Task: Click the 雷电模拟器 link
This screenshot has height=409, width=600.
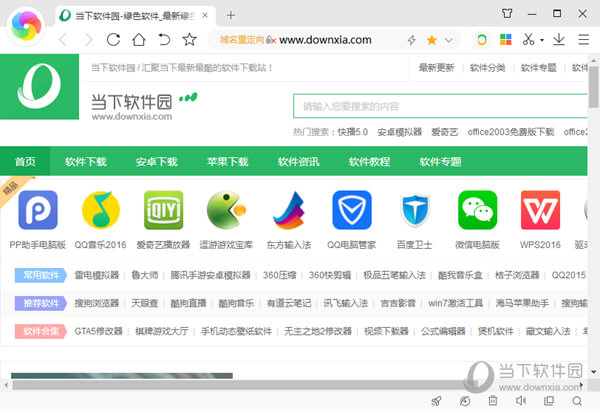Action: 99,275
